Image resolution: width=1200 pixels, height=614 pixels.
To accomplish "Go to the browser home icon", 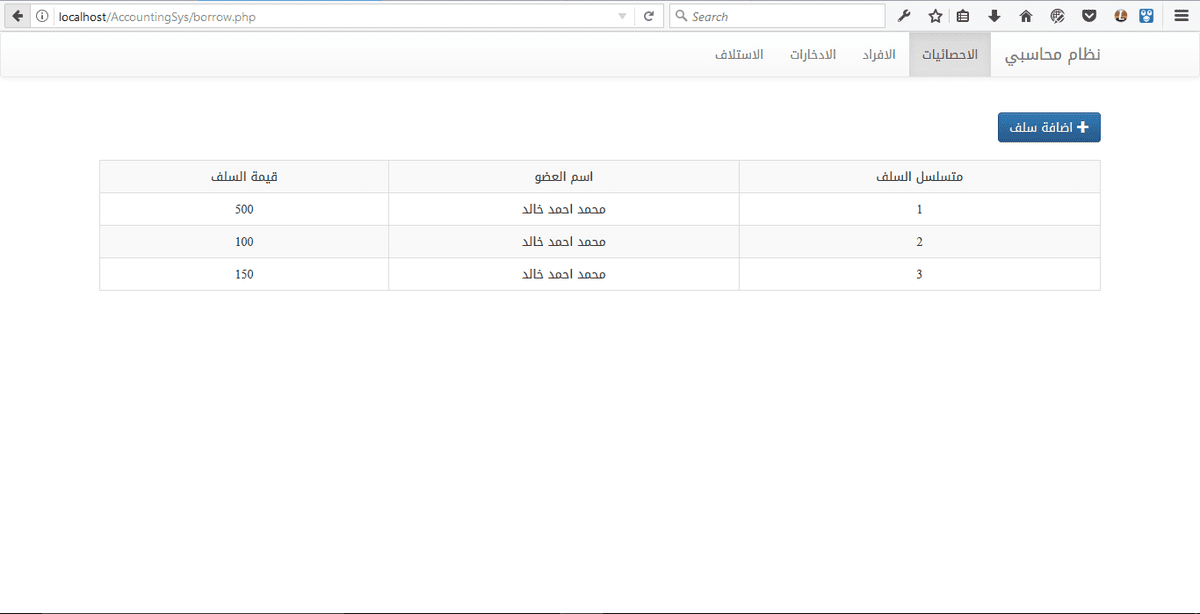I will (x=1025, y=16).
